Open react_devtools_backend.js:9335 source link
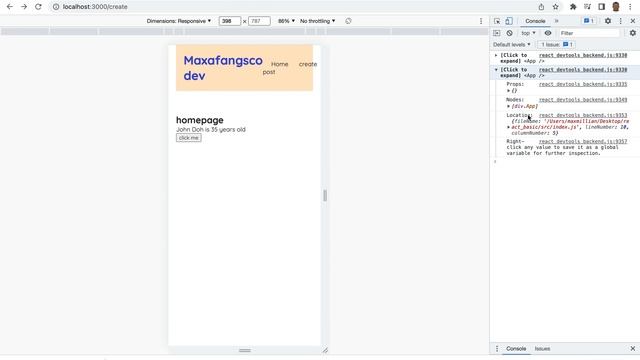 [x=583, y=84]
